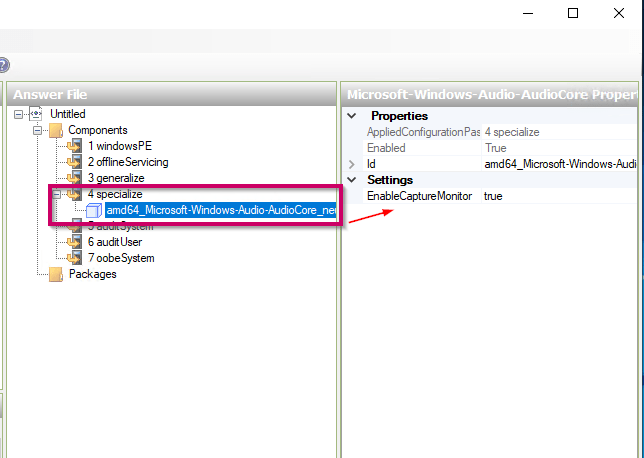Click the Untitled answer file document icon
Viewport: 644px width, 458px height.
(x=37, y=114)
